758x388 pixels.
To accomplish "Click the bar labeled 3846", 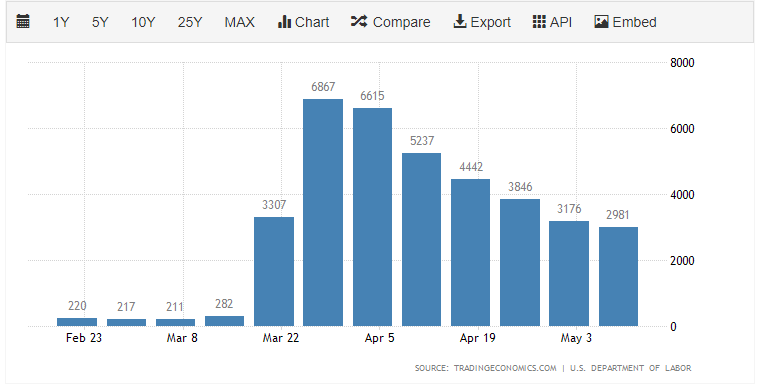I will pyautogui.click(x=520, y=262).
